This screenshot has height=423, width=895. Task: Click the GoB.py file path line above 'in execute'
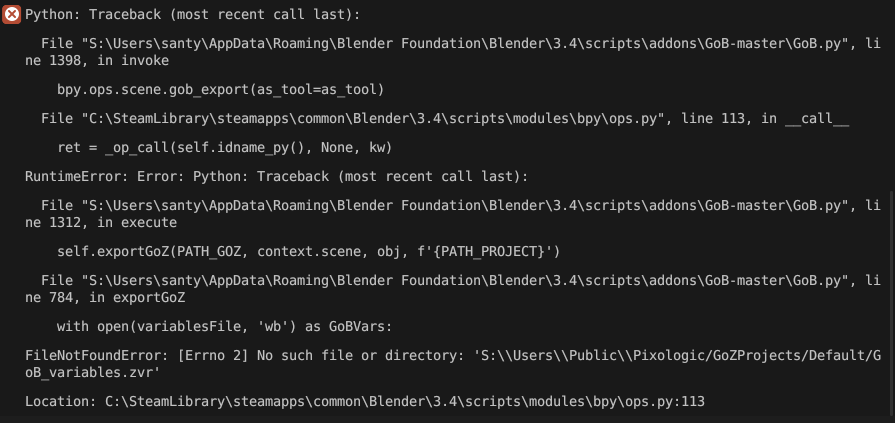(461, 206)
